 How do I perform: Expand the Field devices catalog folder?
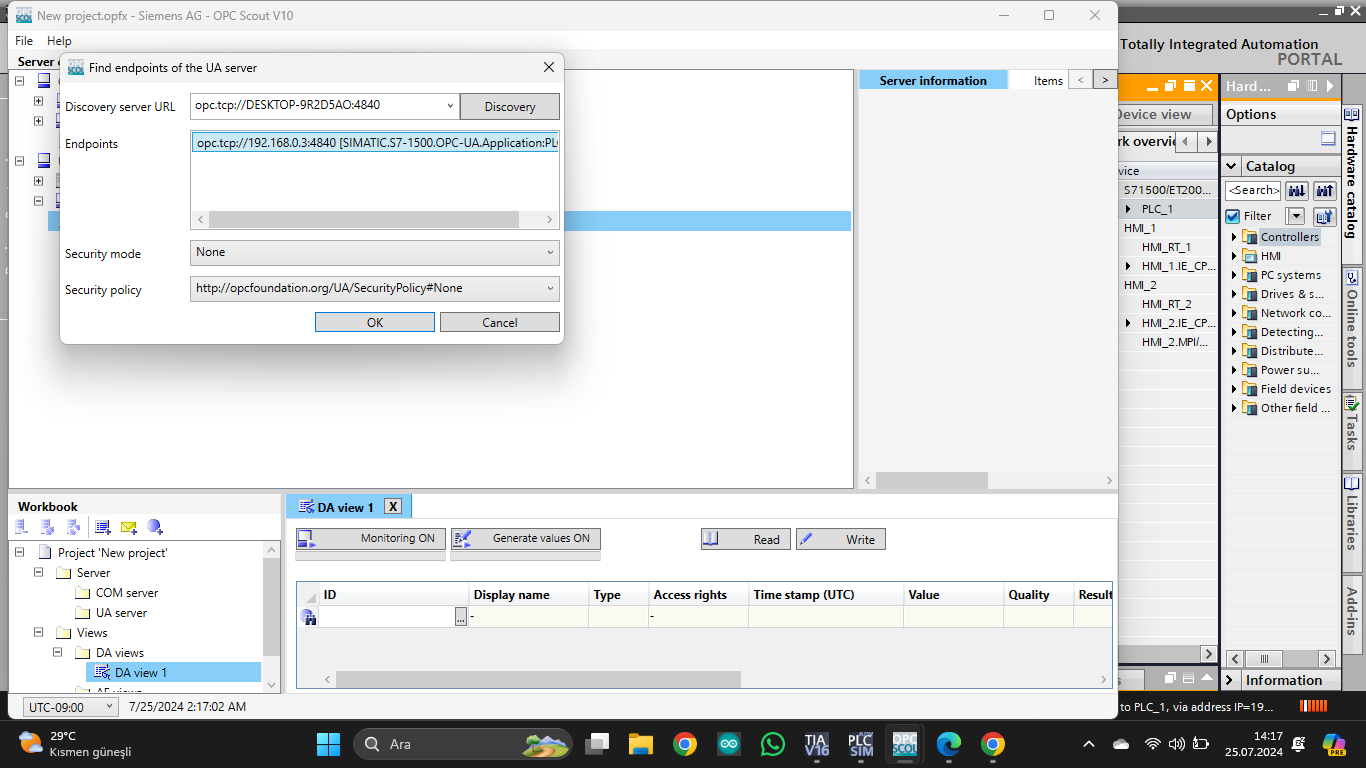[x=1234, y=389]
